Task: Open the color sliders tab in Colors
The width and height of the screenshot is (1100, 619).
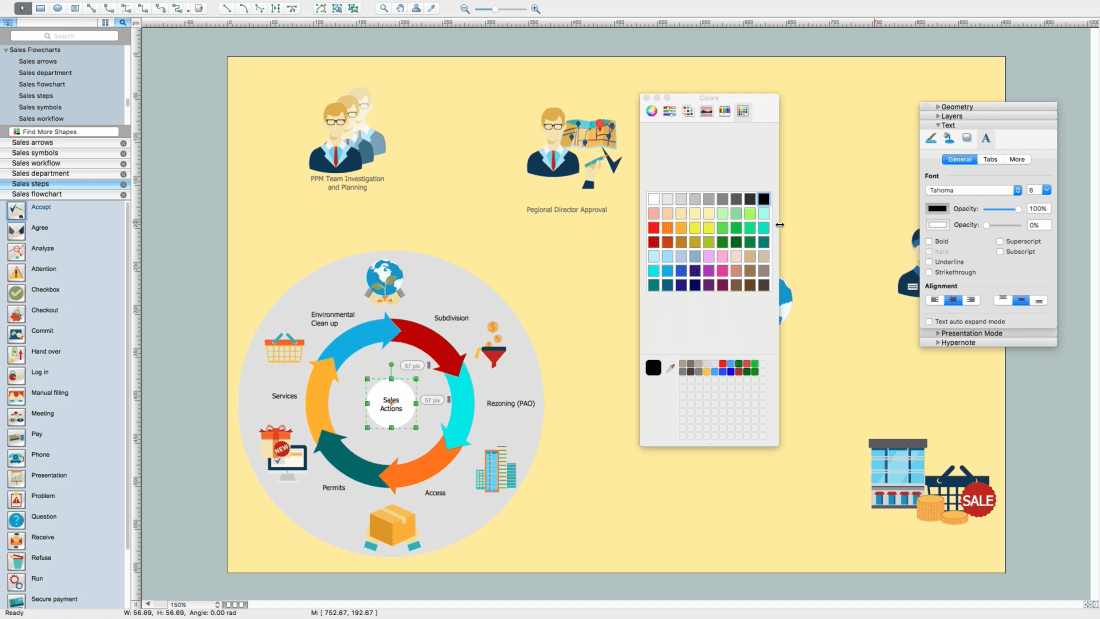Action: tap(670, 111)
